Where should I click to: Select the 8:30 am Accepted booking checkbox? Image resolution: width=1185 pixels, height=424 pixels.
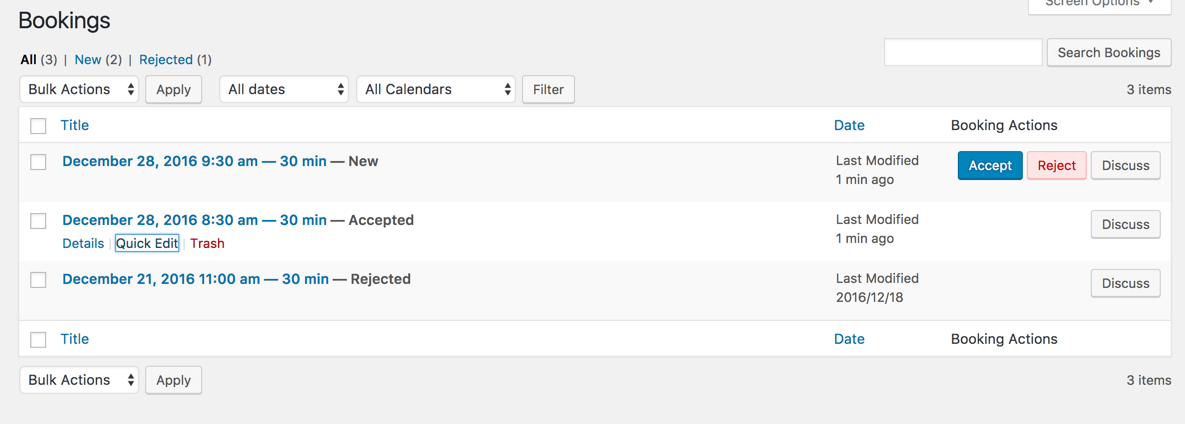click(x=38, y=221)
